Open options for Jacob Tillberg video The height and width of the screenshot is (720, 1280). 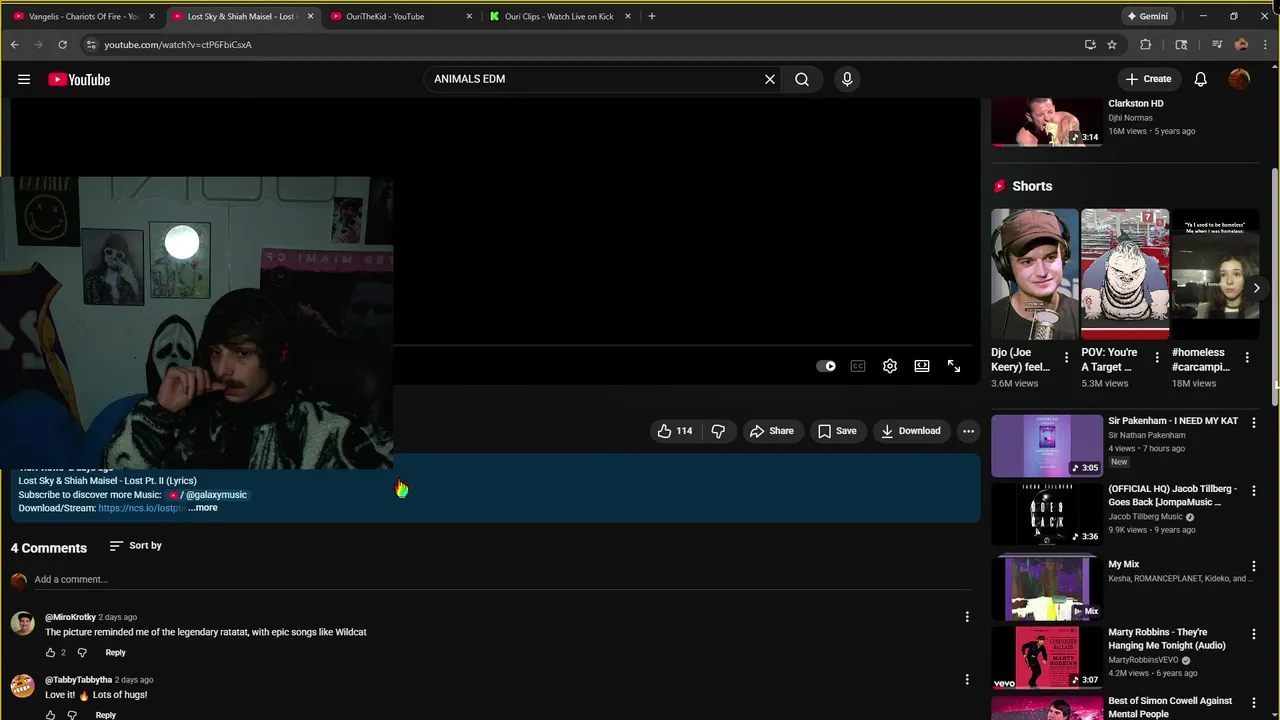click(x=1254, y=491)
